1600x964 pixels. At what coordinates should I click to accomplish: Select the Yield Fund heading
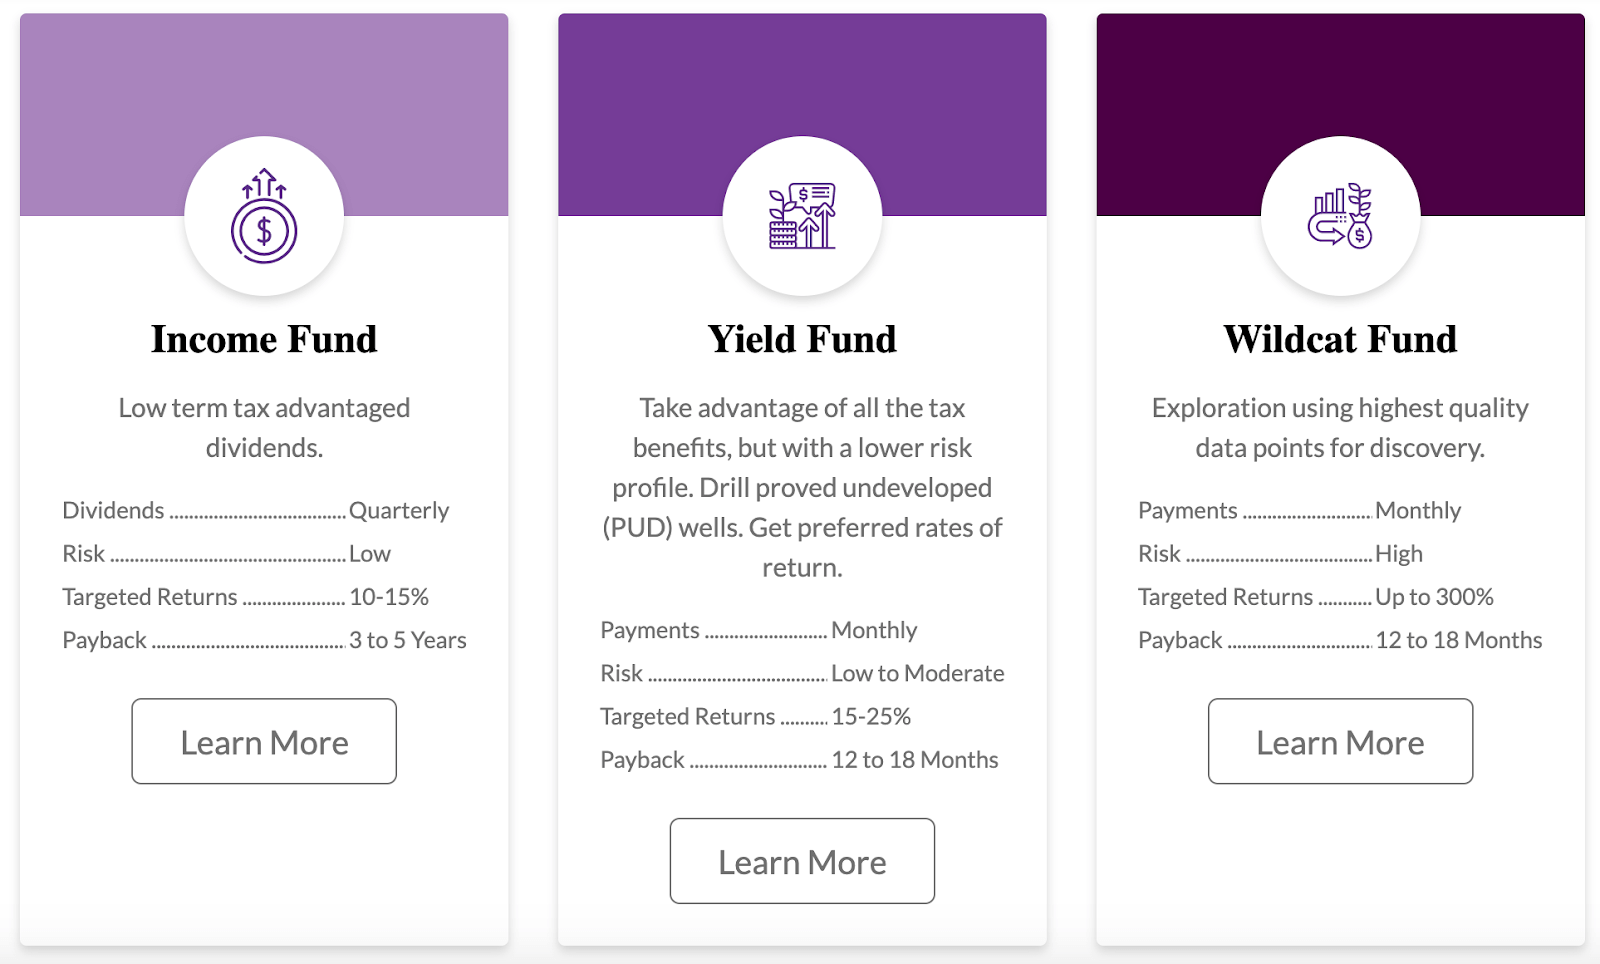click(x=802, y=339)
